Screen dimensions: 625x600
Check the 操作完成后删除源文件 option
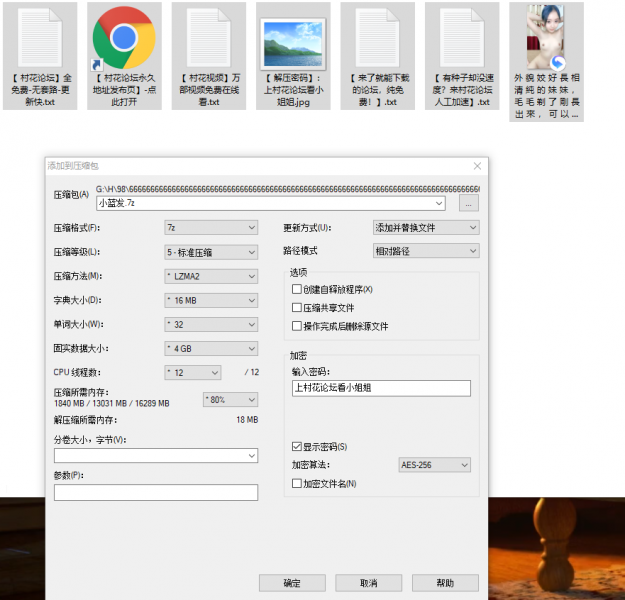pos(297,326)
